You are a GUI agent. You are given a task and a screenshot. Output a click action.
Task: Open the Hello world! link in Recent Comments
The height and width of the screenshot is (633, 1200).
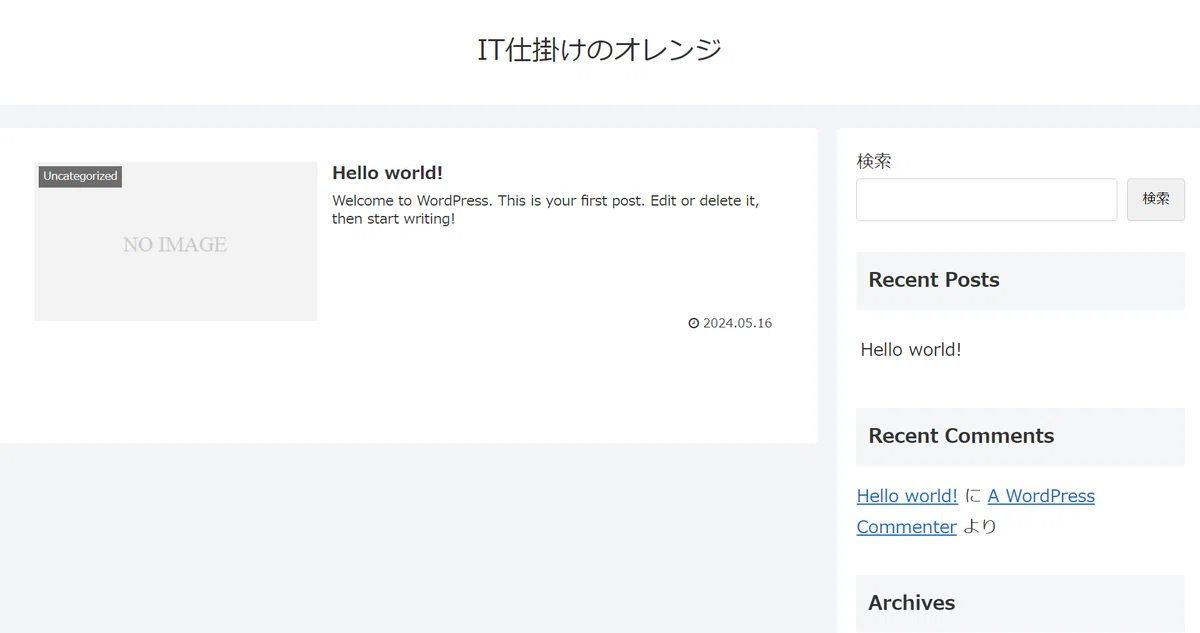907,496
